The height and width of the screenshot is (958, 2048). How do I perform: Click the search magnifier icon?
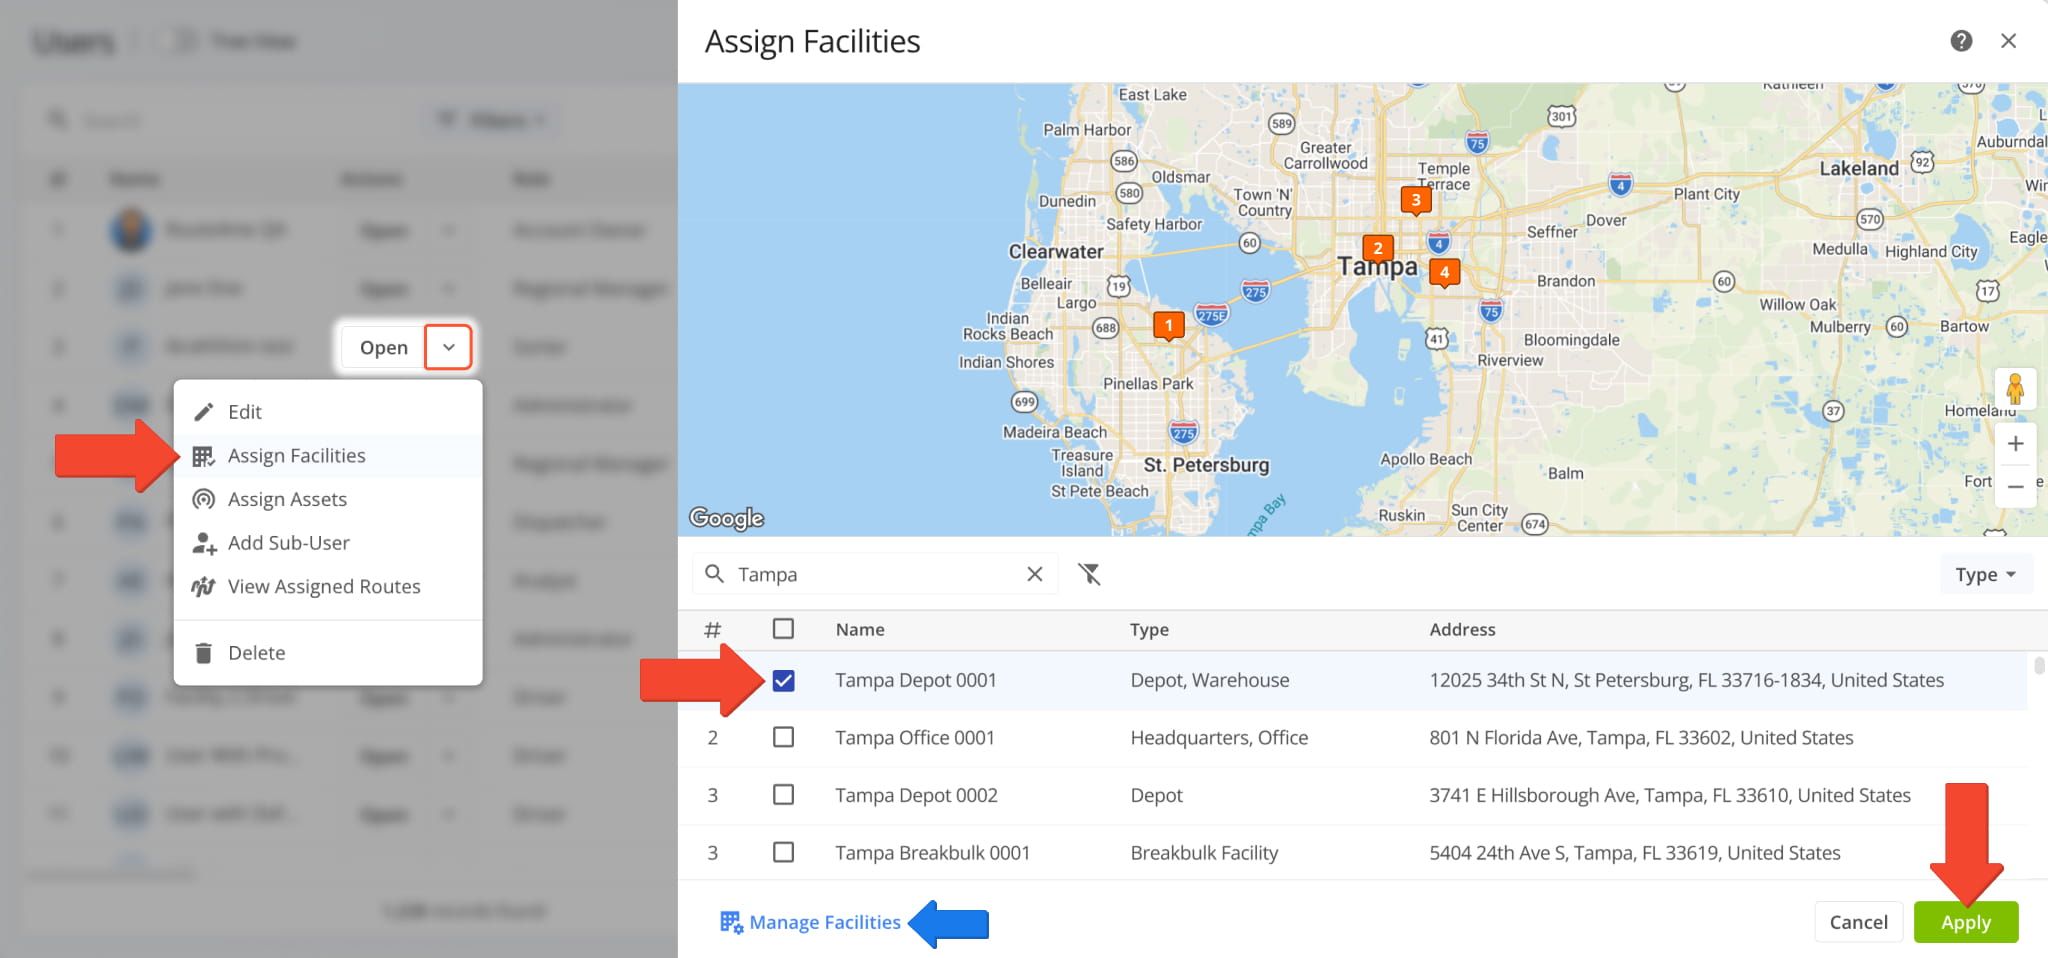(714, 573)
